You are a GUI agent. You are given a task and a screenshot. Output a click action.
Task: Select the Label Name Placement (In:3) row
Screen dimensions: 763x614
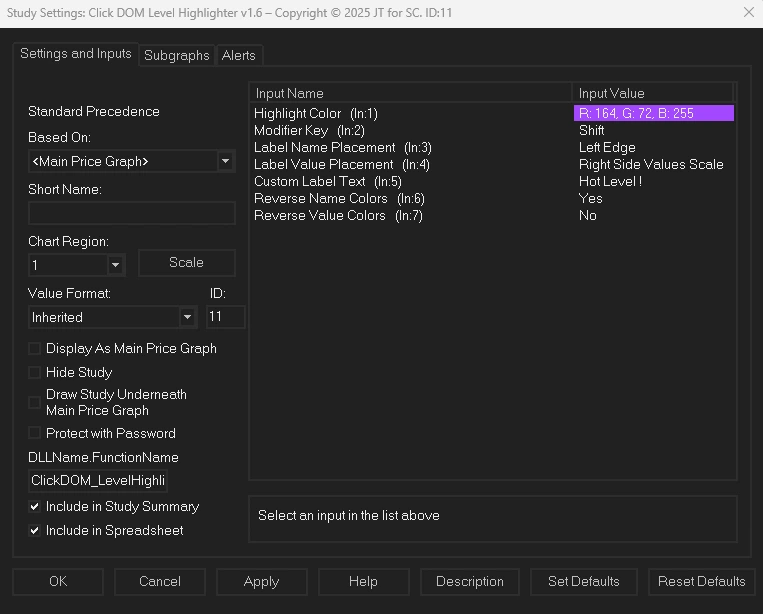[x=493, y=147]
